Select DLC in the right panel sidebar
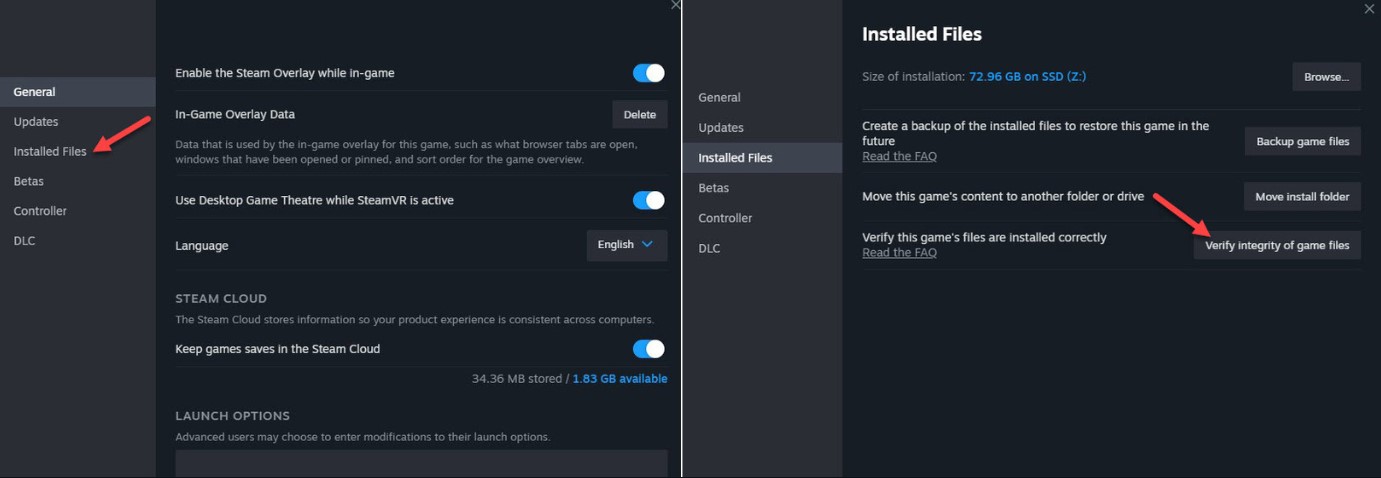Viewport: 1381px width, 478px height. [709, 248]
